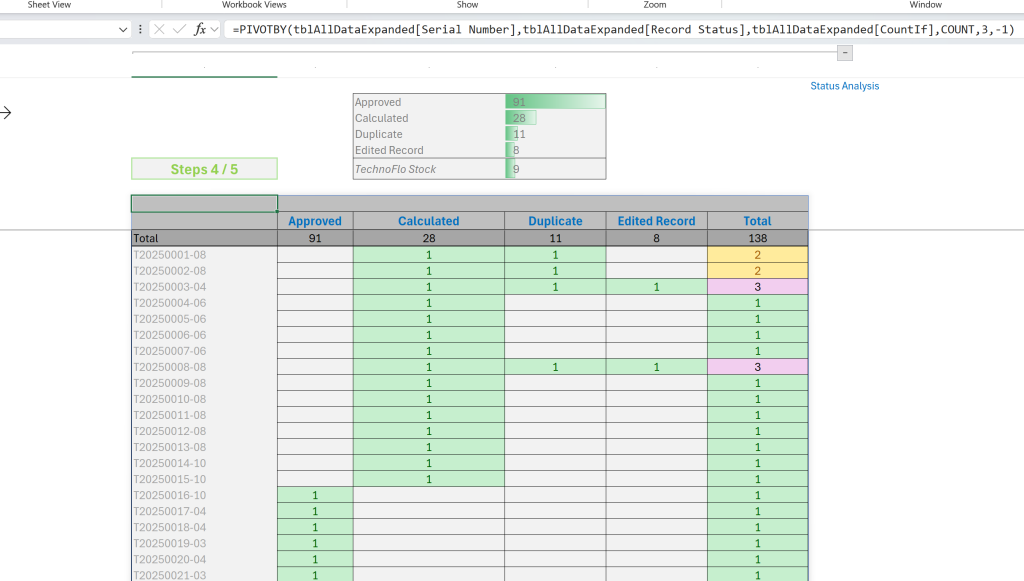Select the Approved data bar showing 91
Screen dimensions: 1024x581
(x=556, y=102)
